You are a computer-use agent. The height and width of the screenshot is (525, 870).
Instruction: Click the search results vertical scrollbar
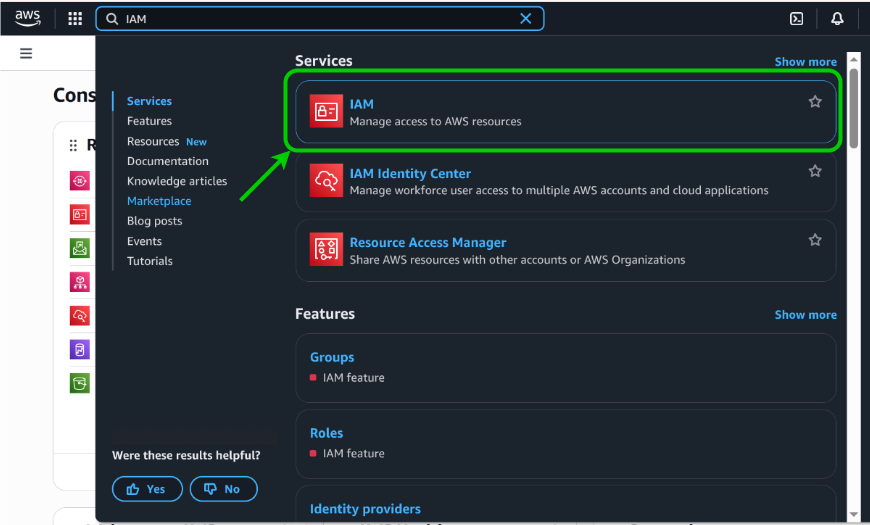click(x=853, y=108)
